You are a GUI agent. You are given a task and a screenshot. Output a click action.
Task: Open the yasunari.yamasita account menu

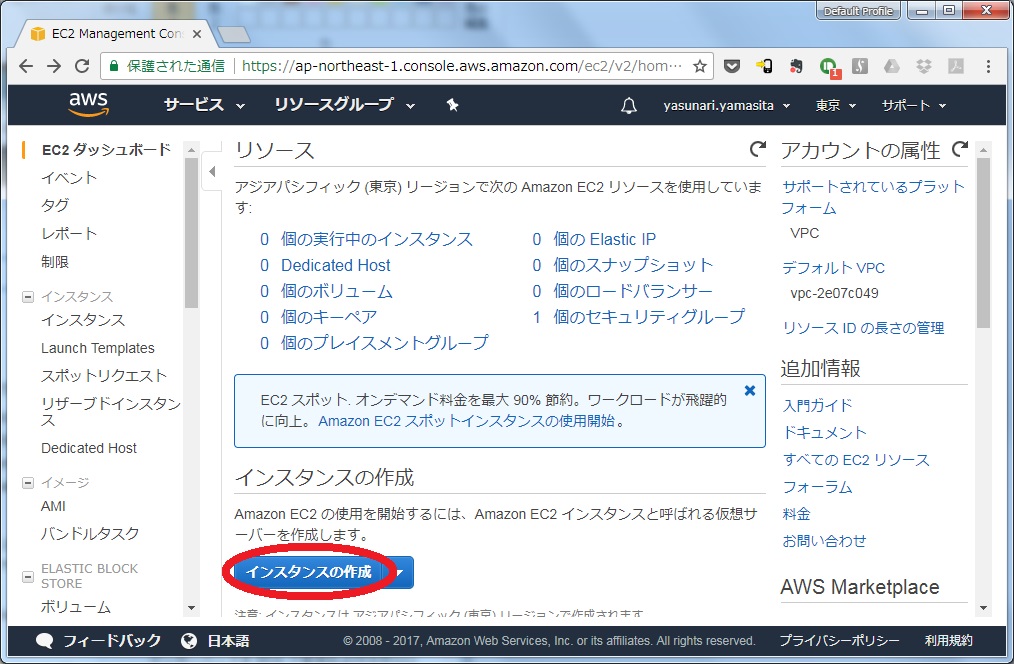tap(726, 105)
